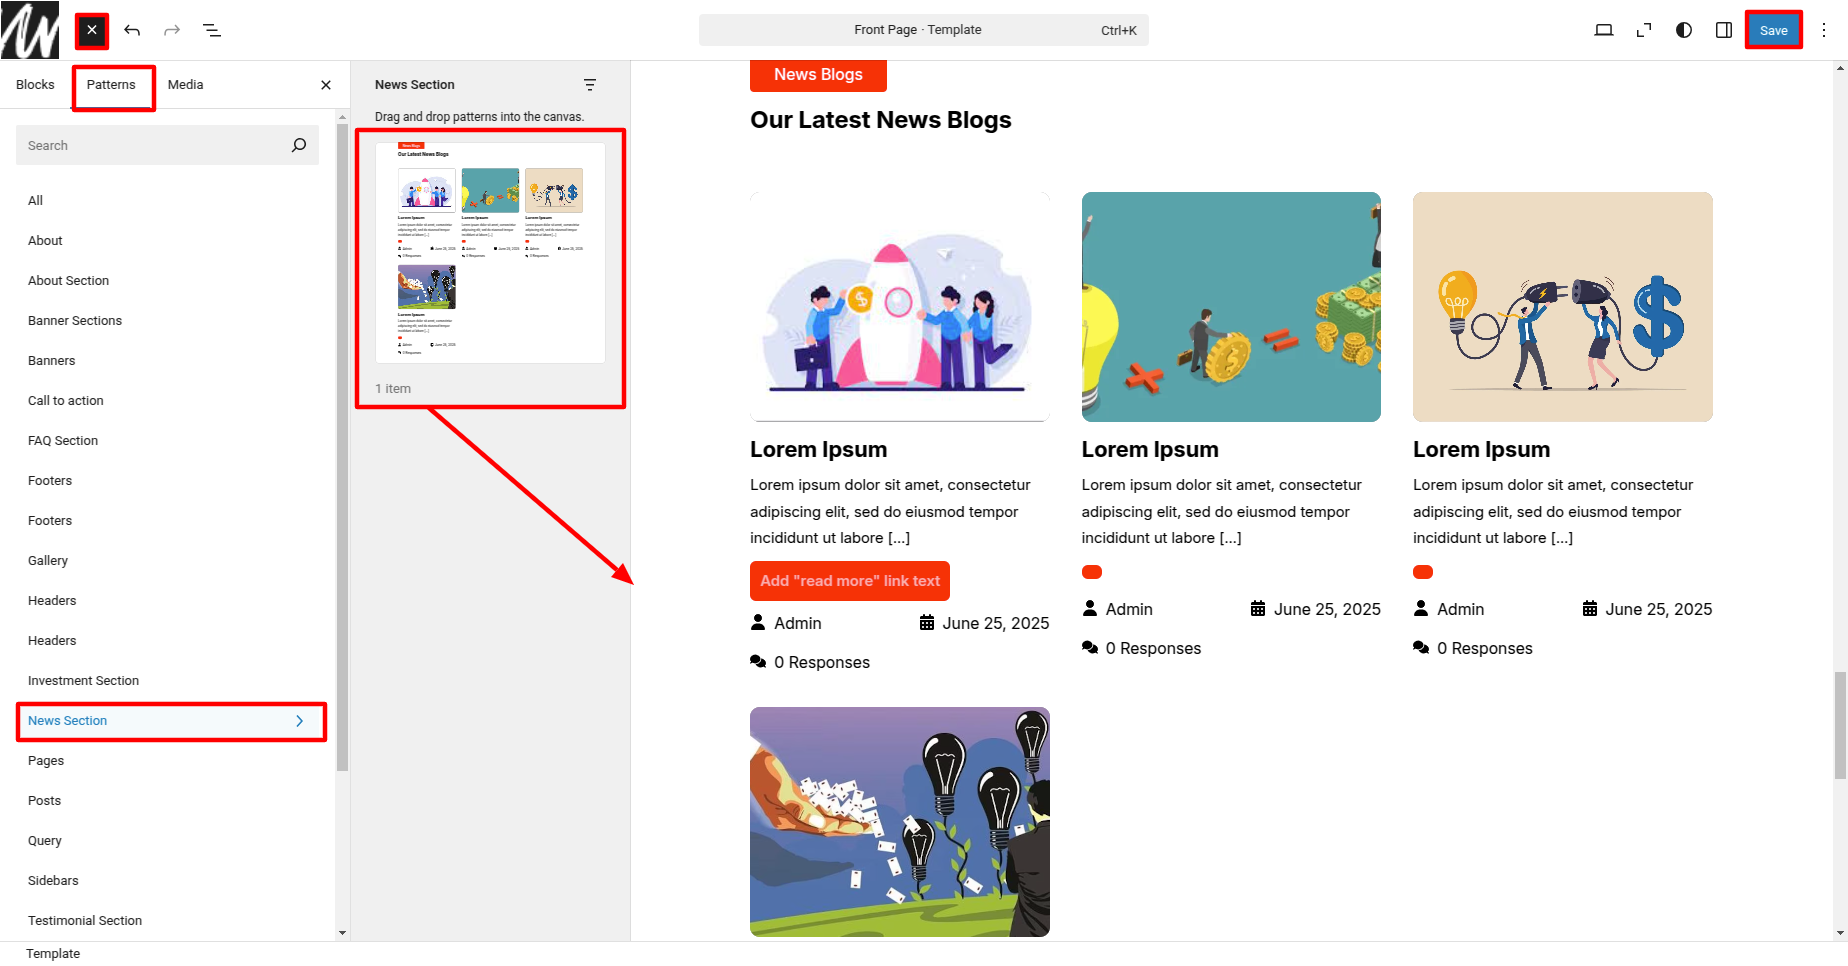Screen dimensions: 1848x966
Task: Toggle the Settings sidebar panel
Action: click(1724, 30)
